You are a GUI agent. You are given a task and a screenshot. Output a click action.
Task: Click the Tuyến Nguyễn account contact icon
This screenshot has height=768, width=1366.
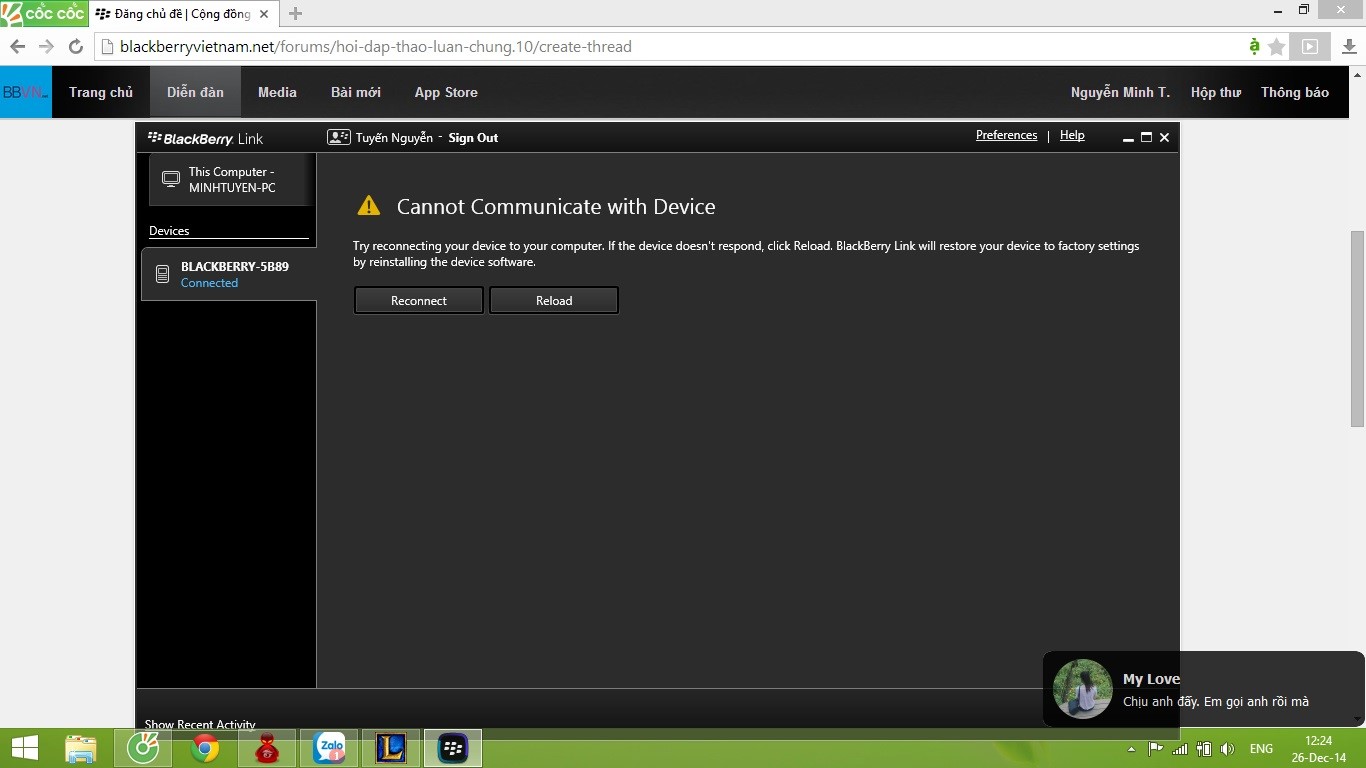click(x=339, y=138)
